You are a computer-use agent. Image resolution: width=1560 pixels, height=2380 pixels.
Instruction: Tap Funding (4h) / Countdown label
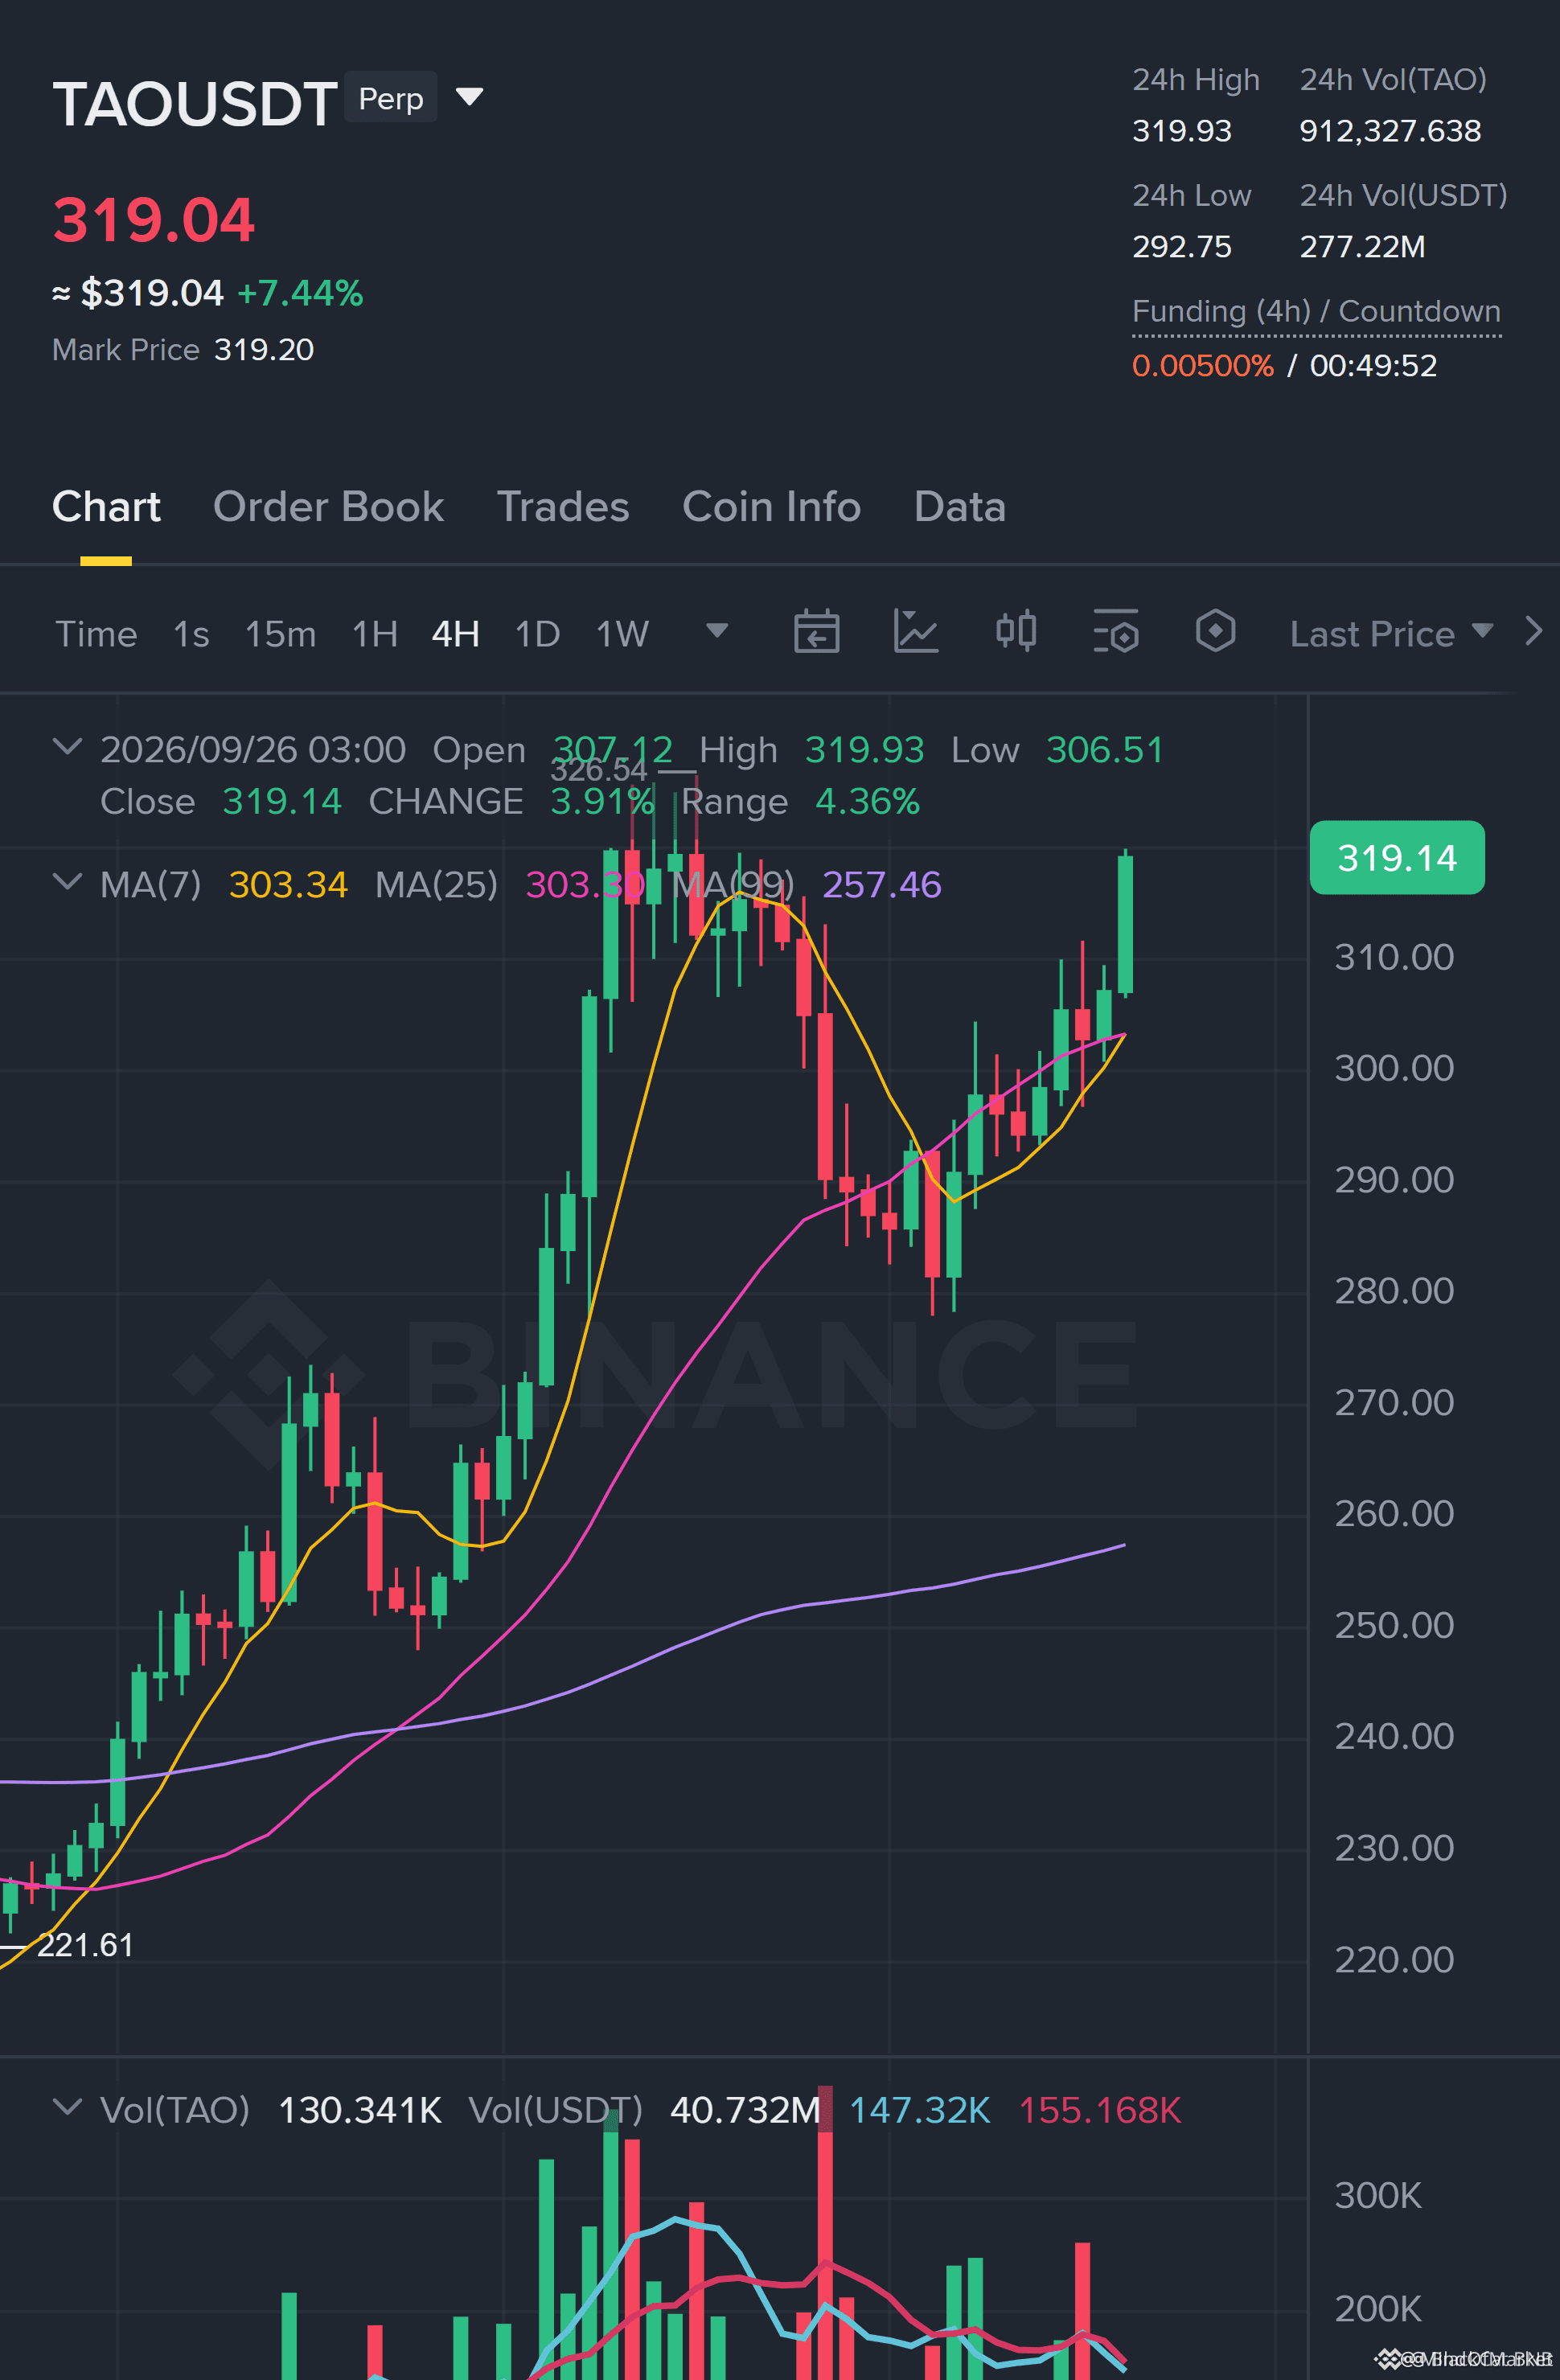(x=1316, y=311)
